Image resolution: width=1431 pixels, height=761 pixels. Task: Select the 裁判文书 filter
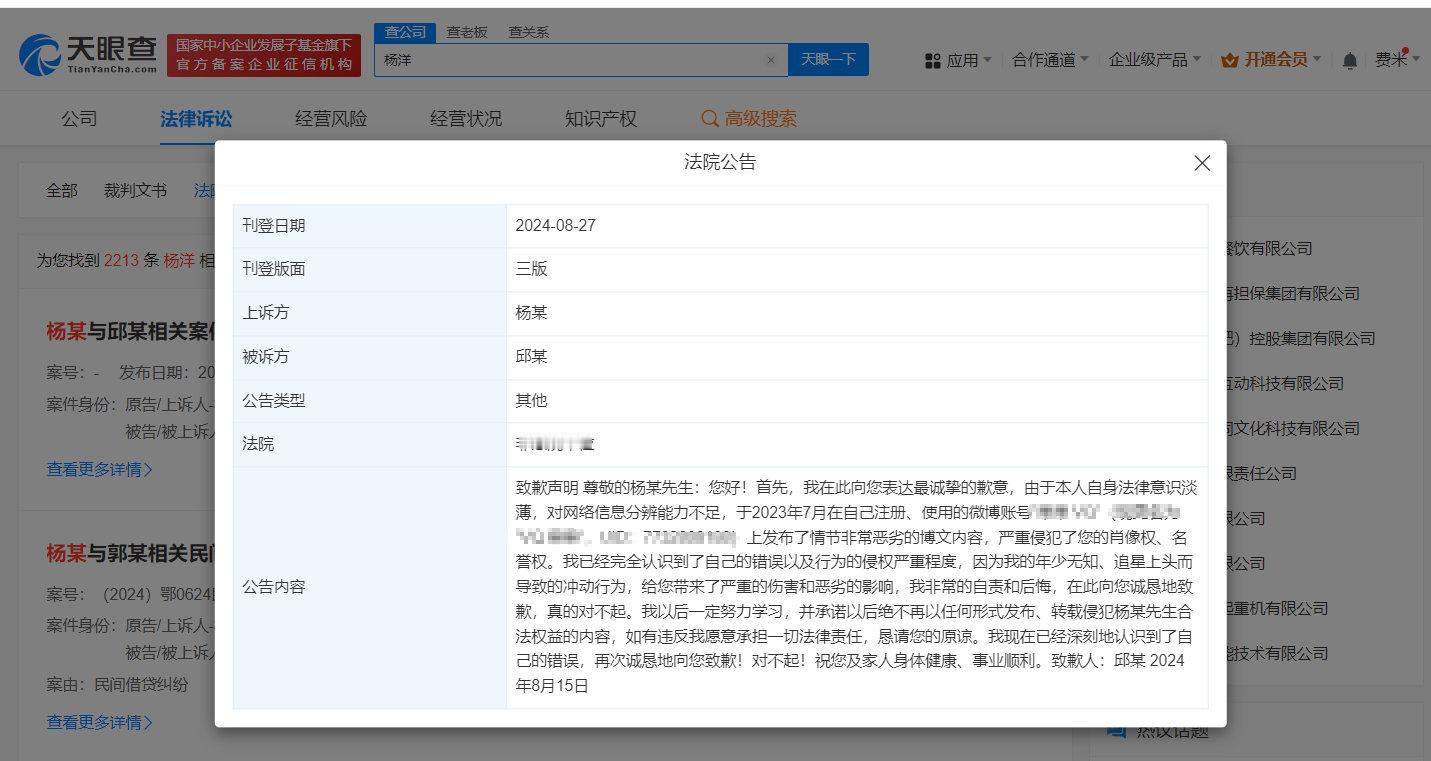tap(135, 190)
